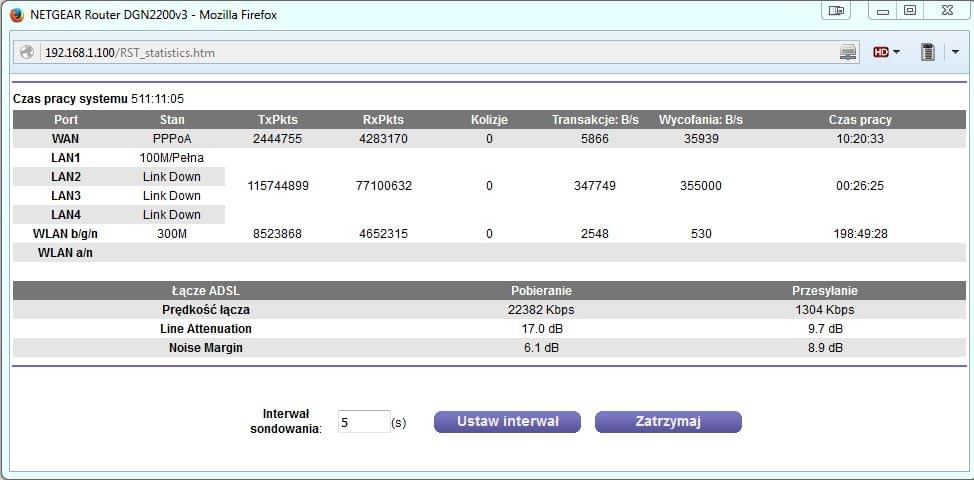Click the Ustaw interwał button
The height and width of the screenshot is (480, 974).
(507, 422)
